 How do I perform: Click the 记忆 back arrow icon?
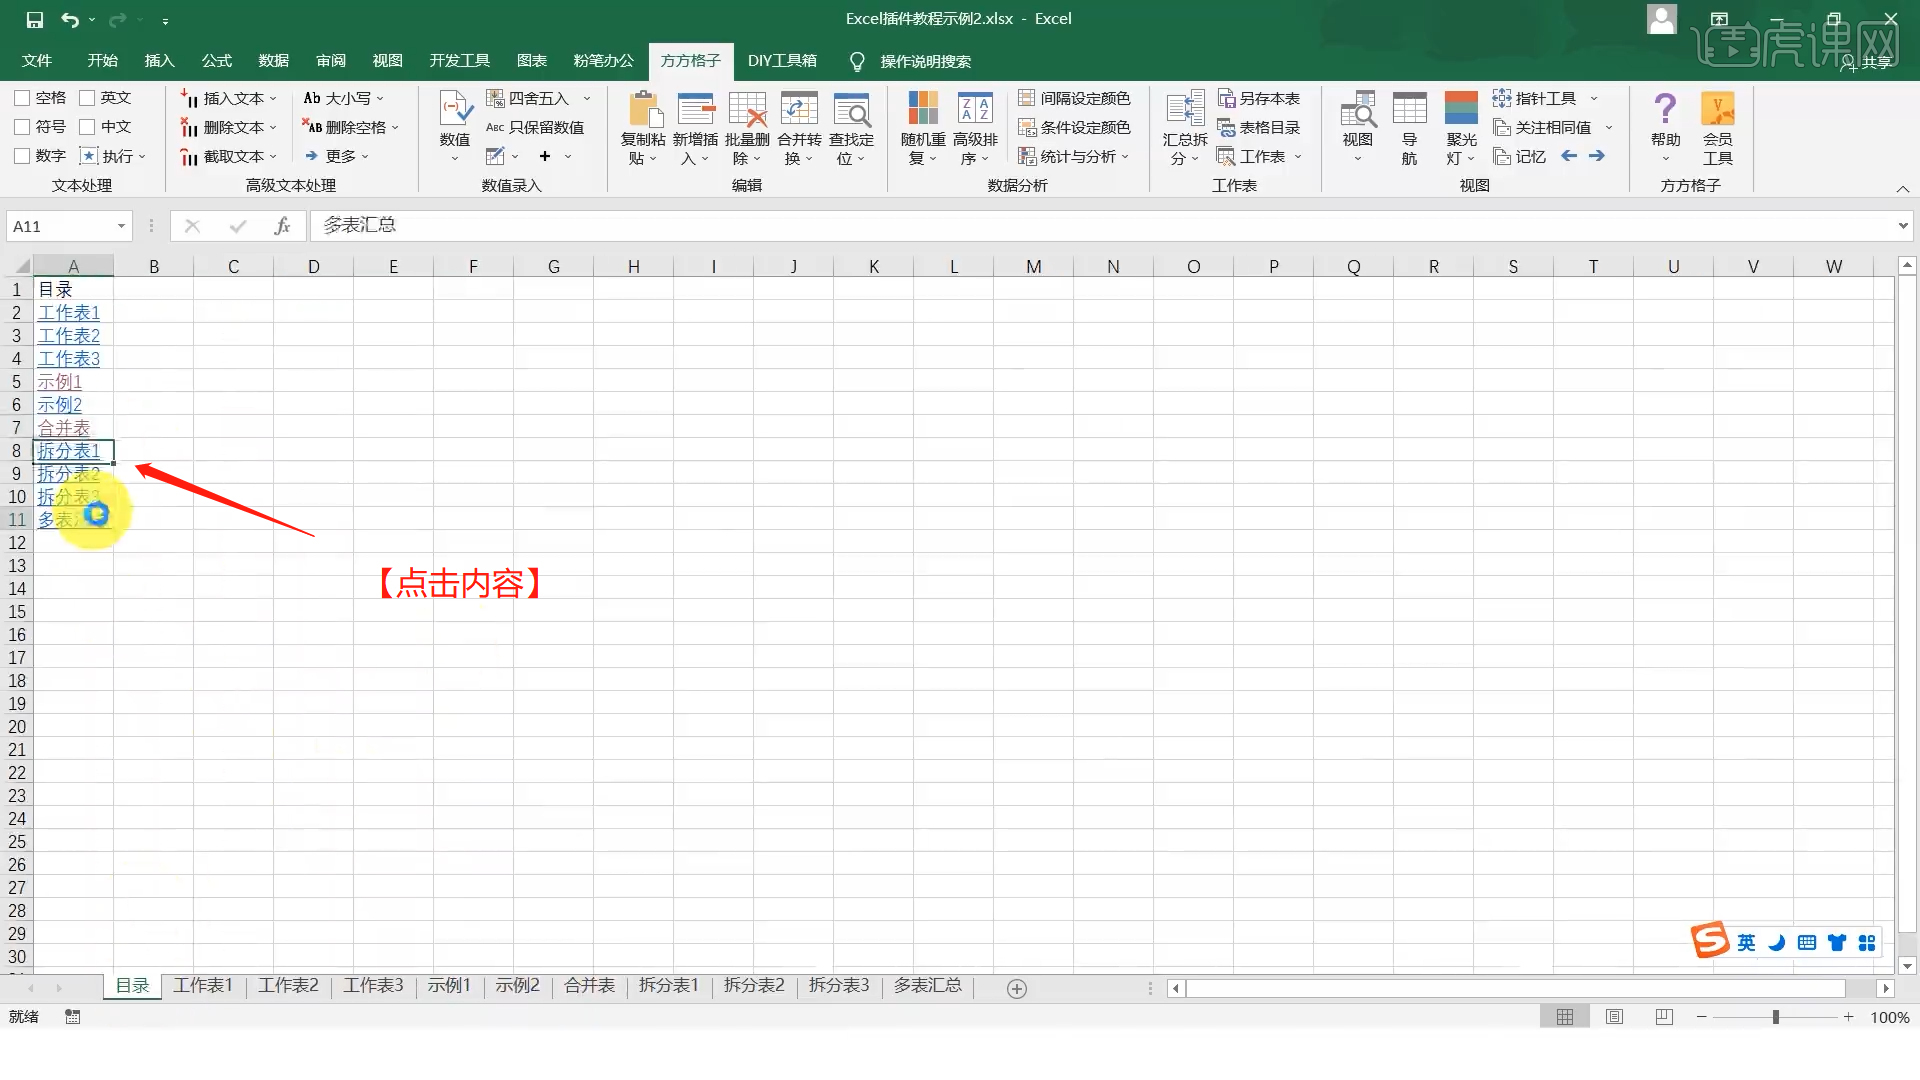1569,156
